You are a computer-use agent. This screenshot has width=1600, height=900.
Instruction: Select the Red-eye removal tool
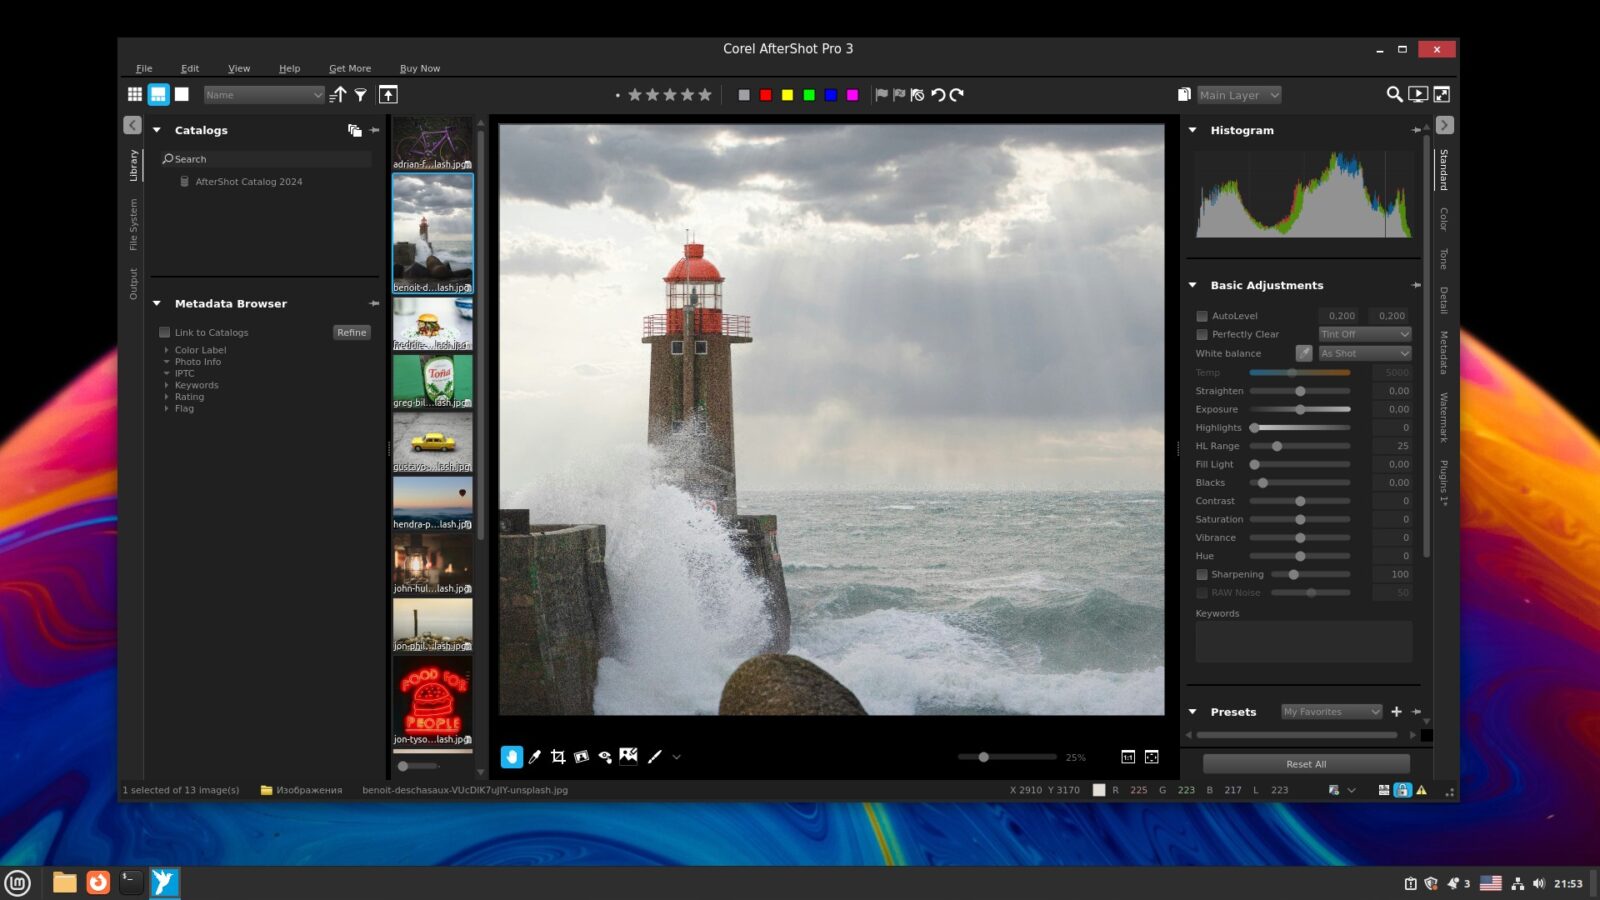pos(604,757)
